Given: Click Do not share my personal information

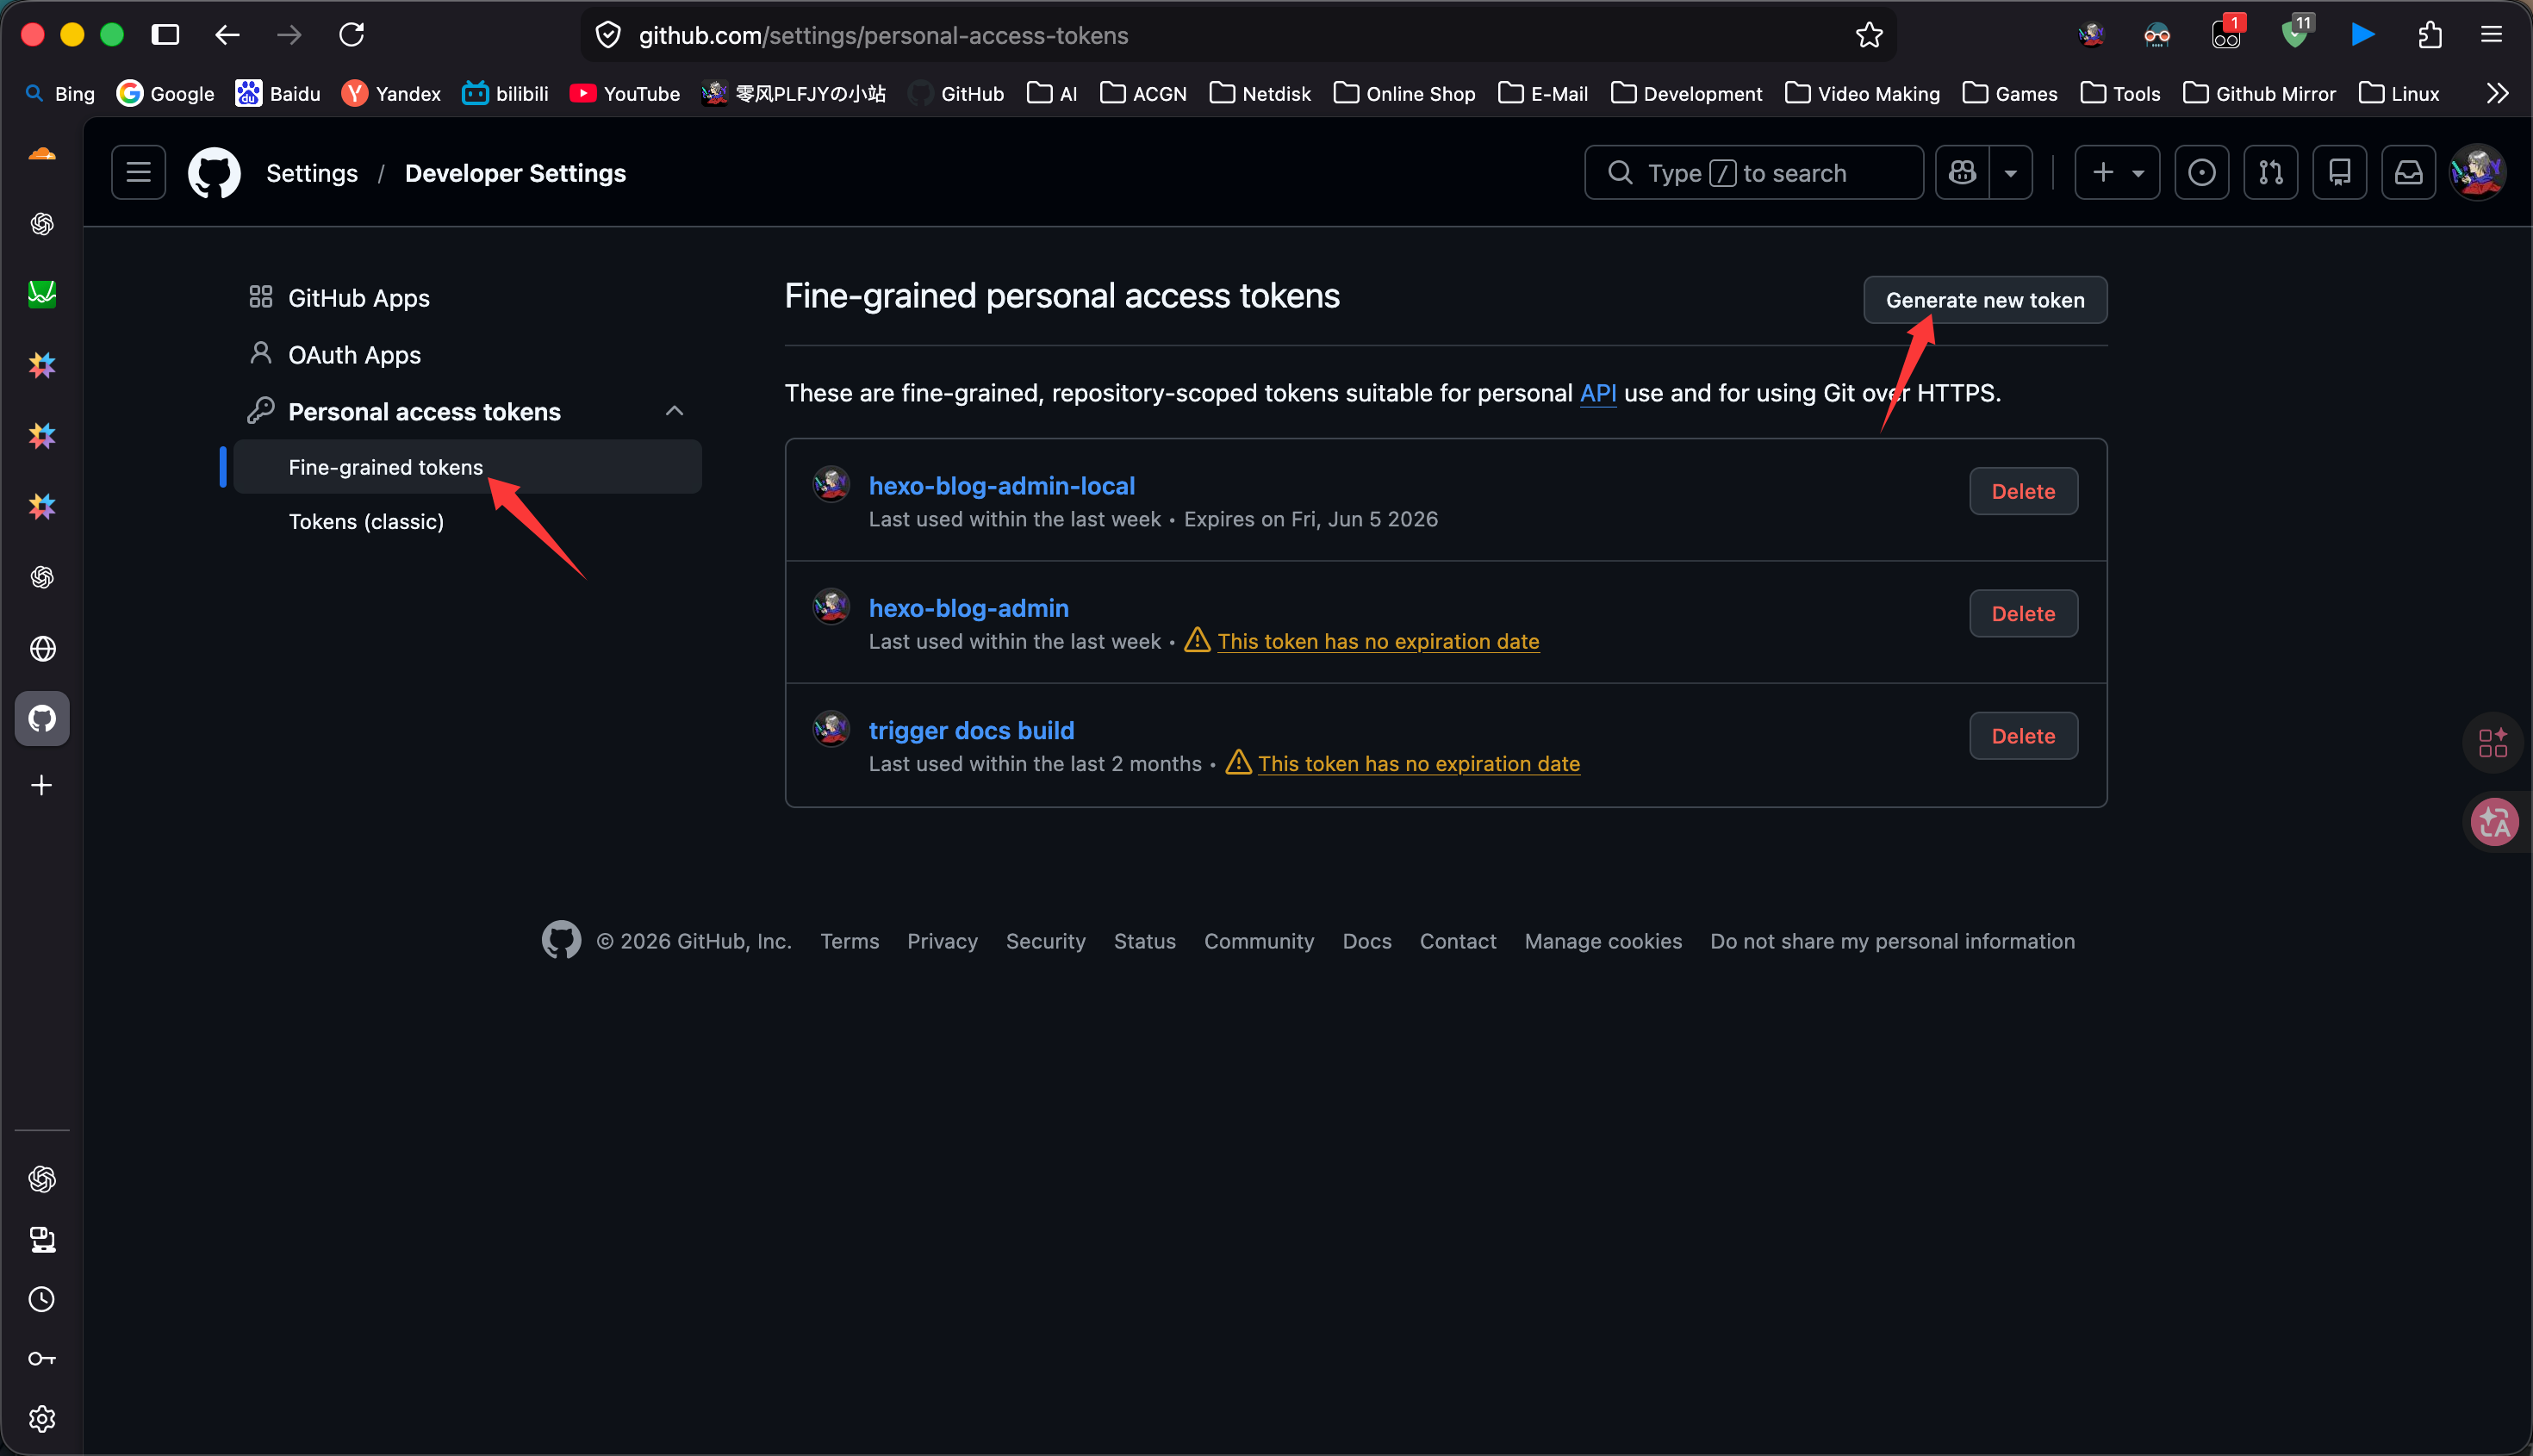Looking at the screenshot, I should pos(1892,941).
